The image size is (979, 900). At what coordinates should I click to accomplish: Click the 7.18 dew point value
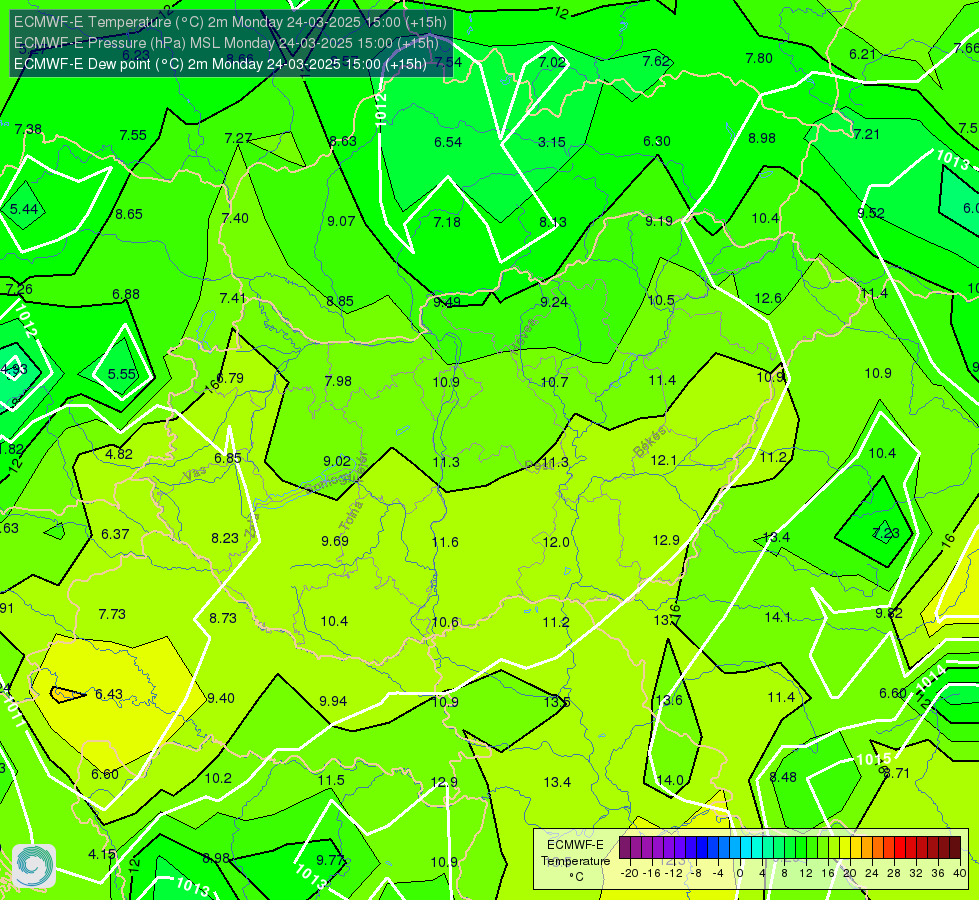pos(447,222)
